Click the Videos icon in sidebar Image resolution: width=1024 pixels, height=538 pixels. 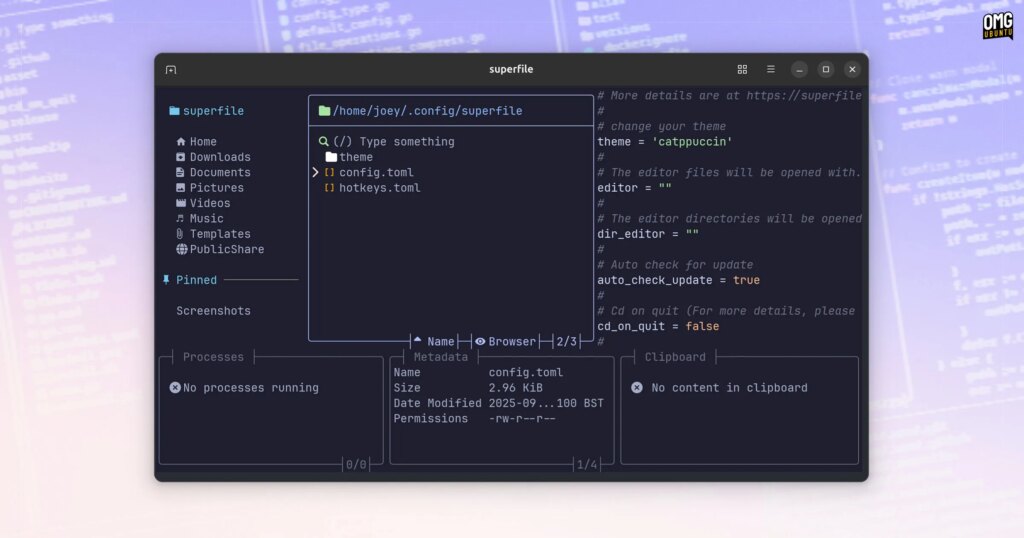click(x=181, y=203)
